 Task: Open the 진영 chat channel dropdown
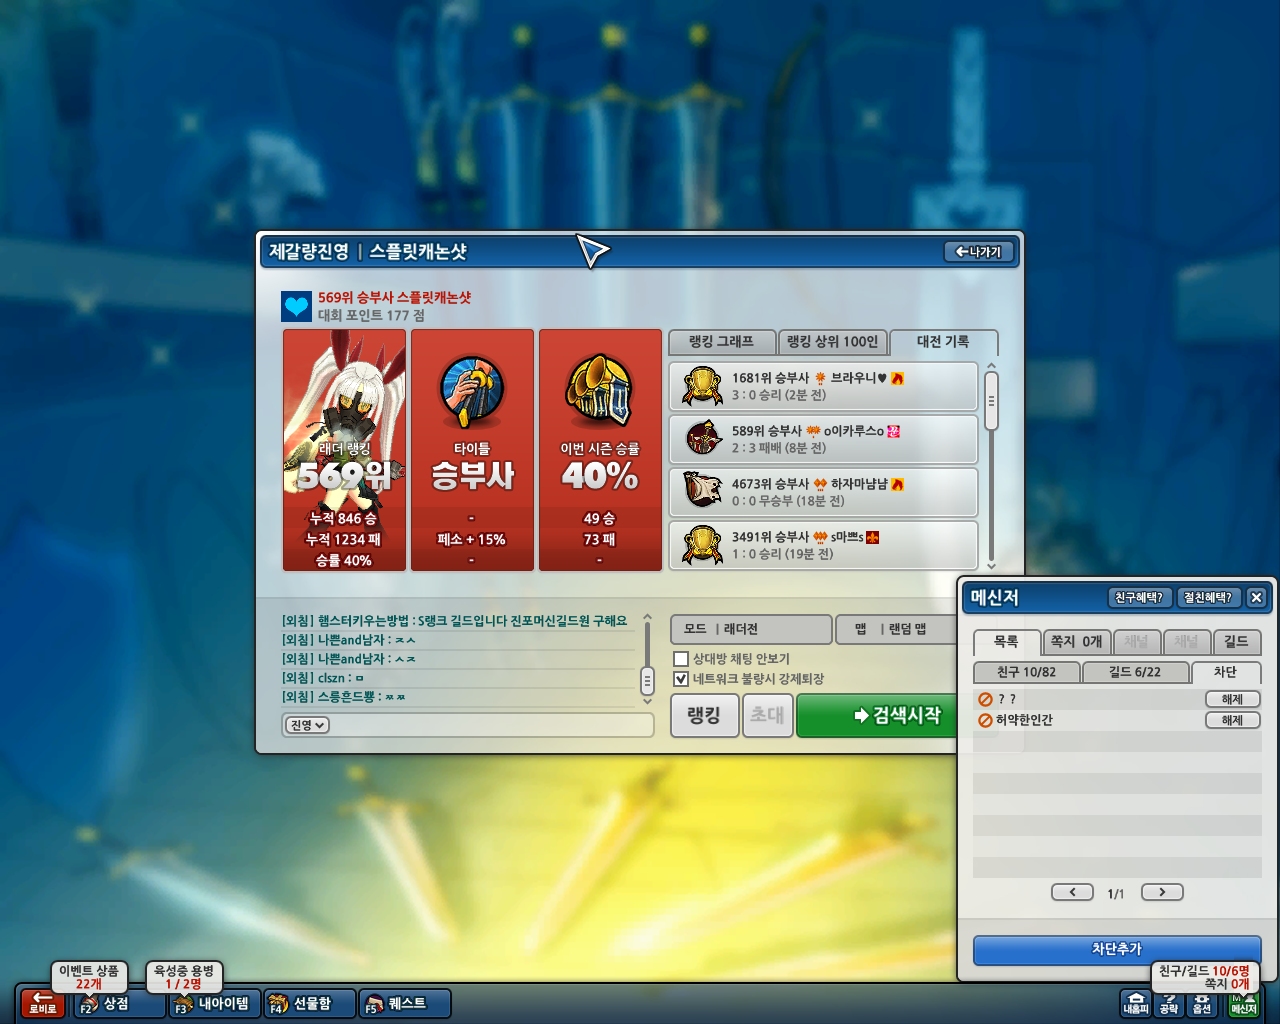click(x=307, y=725)
